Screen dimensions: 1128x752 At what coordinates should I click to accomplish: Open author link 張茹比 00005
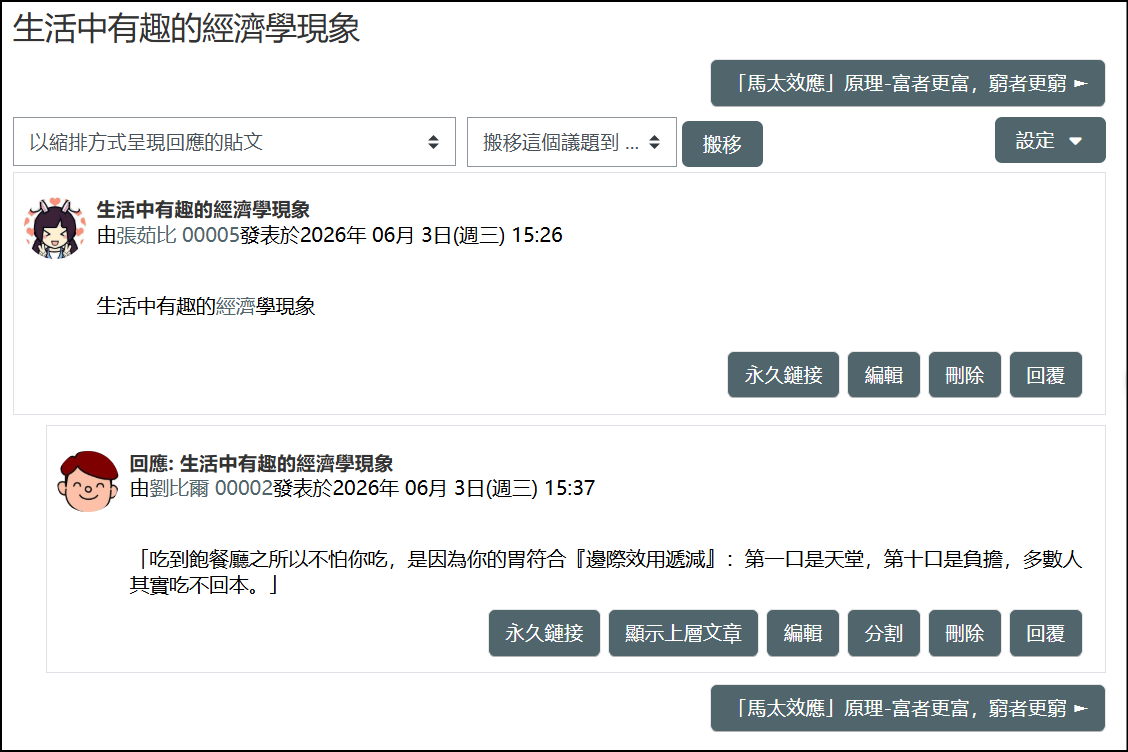tap(178, 235)
